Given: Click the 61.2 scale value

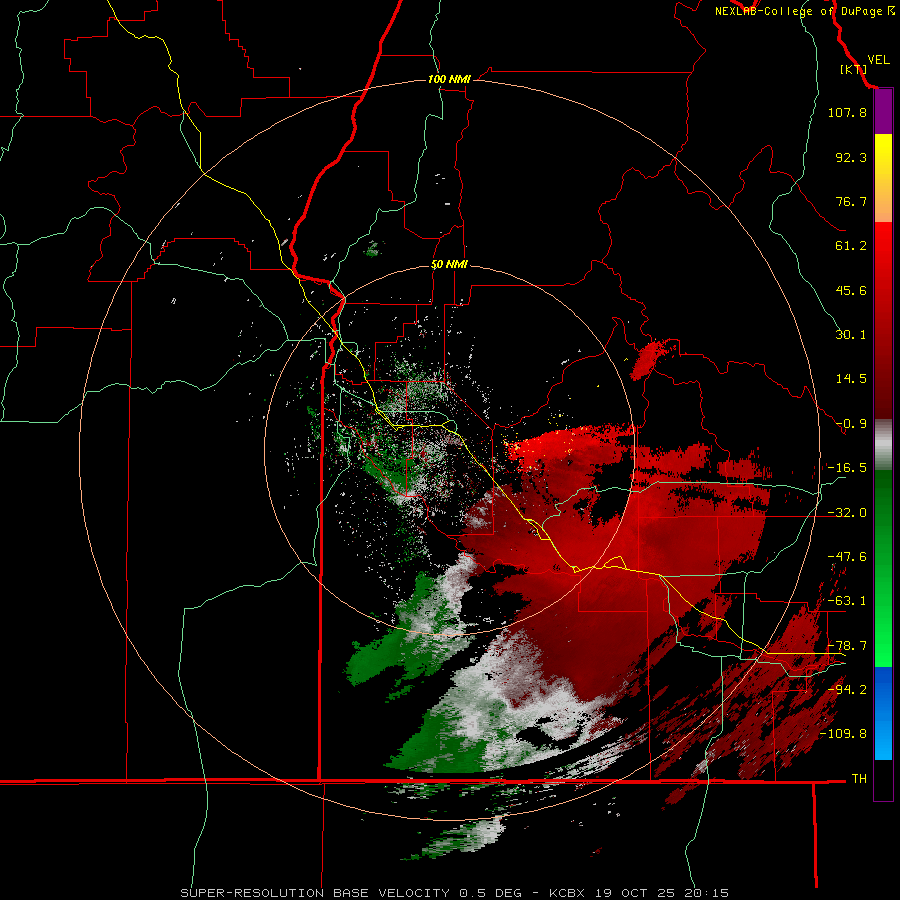Looking at the screenshot, I should coord(851,246).
